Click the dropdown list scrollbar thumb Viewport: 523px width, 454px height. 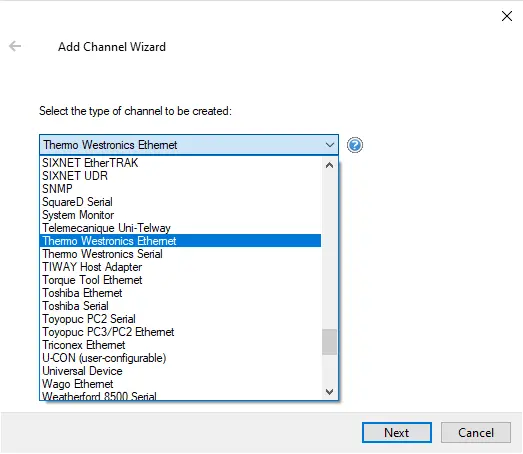click(x=329, y=342)
